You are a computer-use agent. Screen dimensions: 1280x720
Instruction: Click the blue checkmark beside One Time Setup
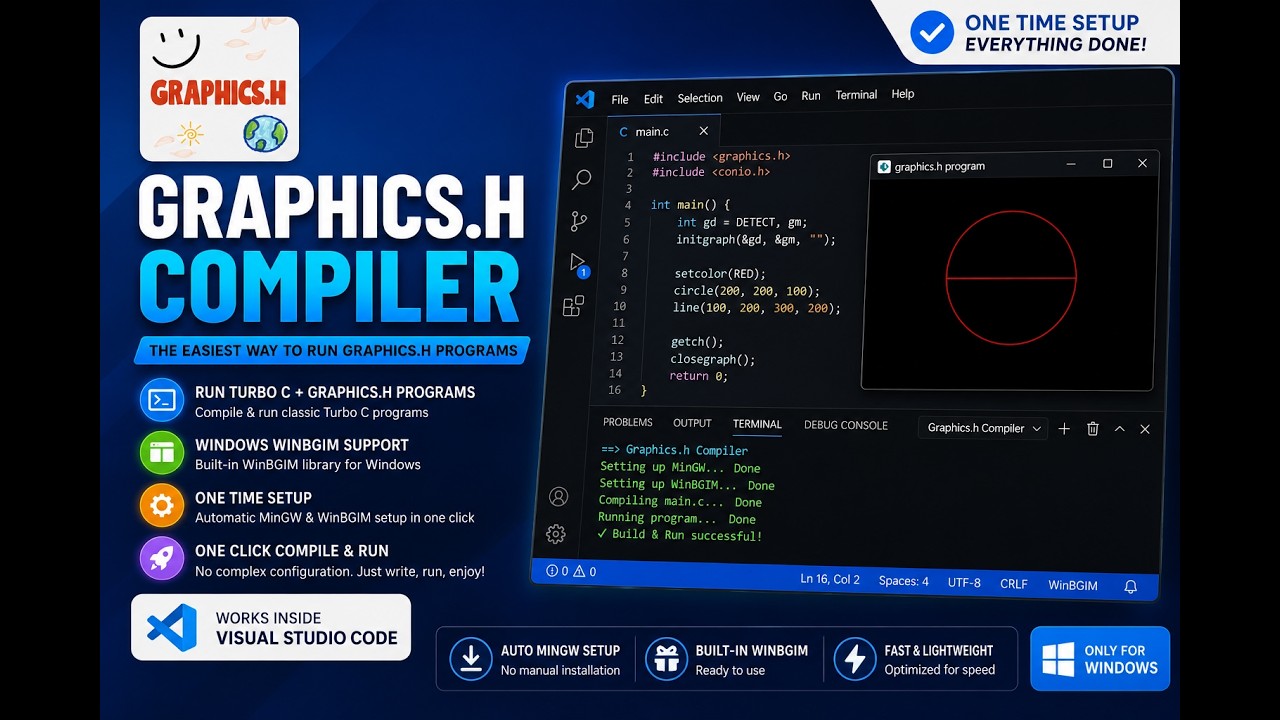coord(931,33)
